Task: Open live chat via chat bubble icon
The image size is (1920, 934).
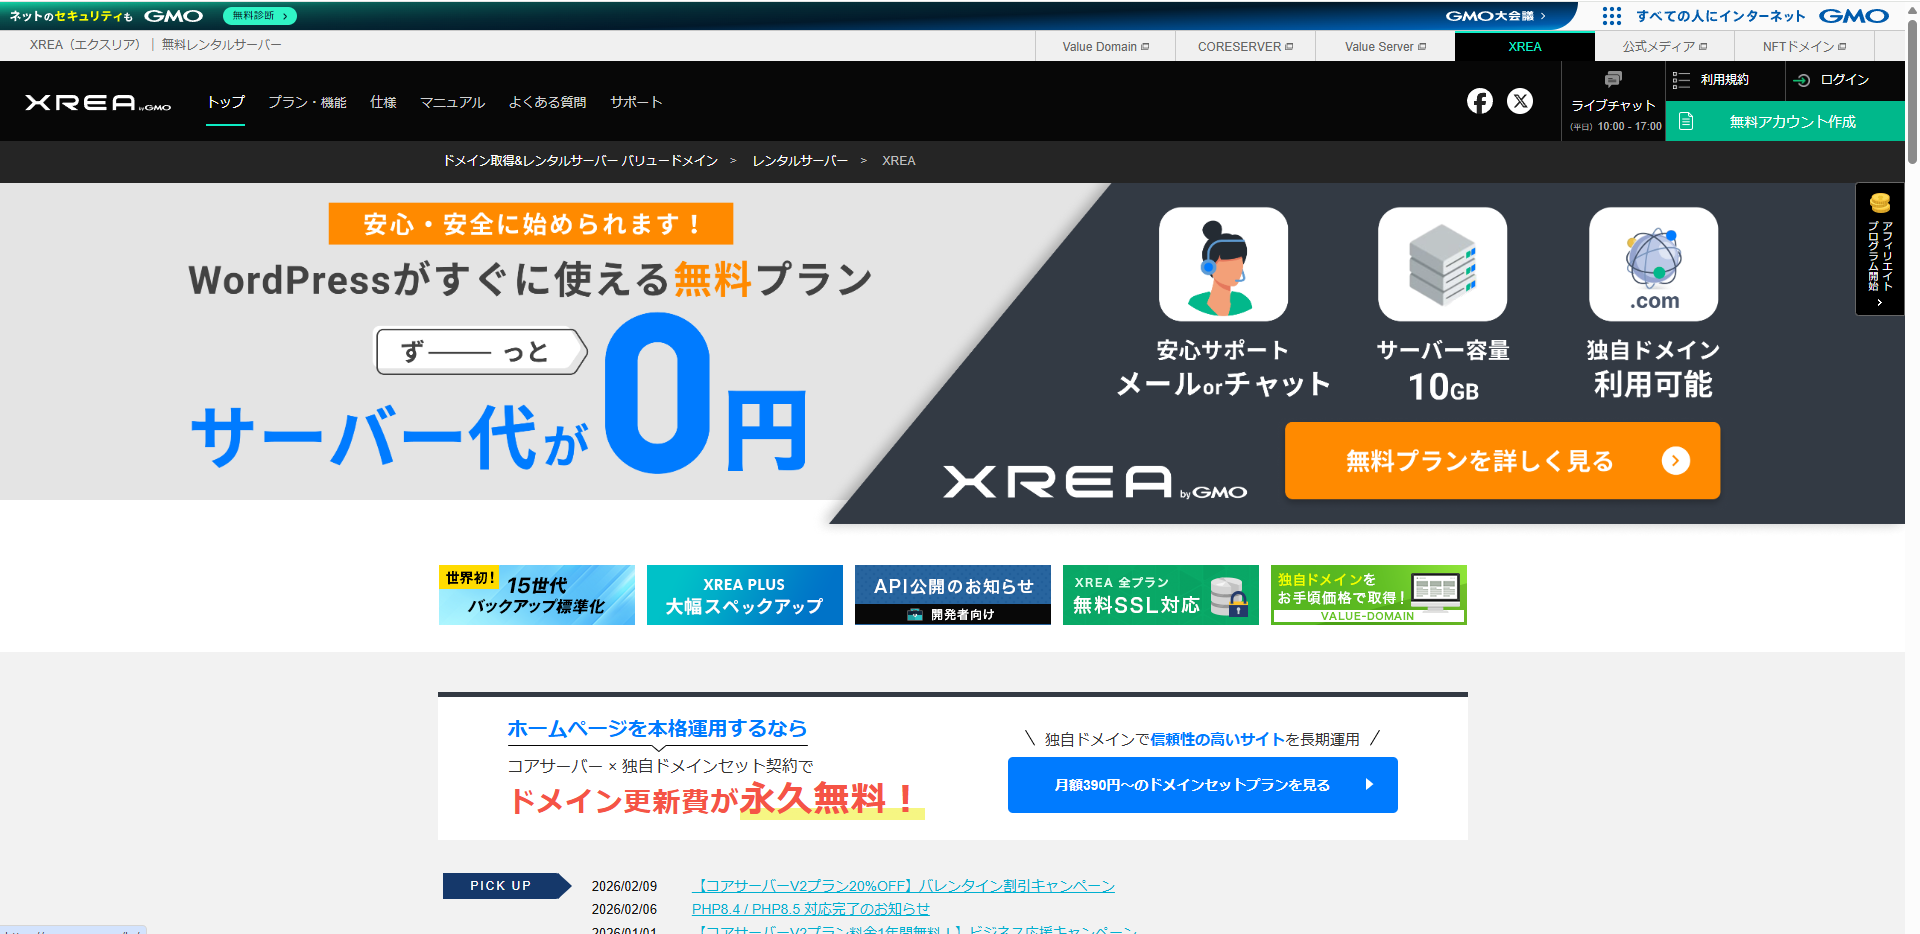Action: (1613, 80)
